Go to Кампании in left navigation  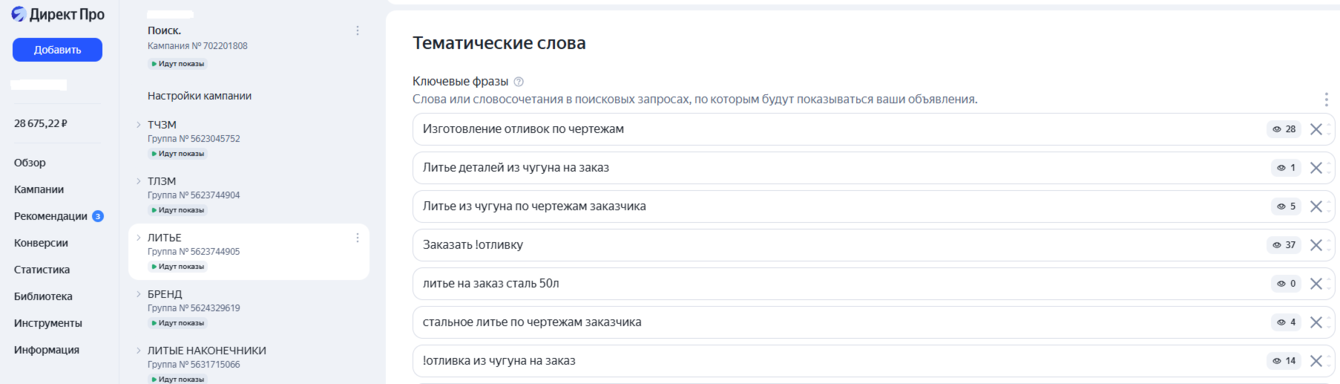click(39, 189)
